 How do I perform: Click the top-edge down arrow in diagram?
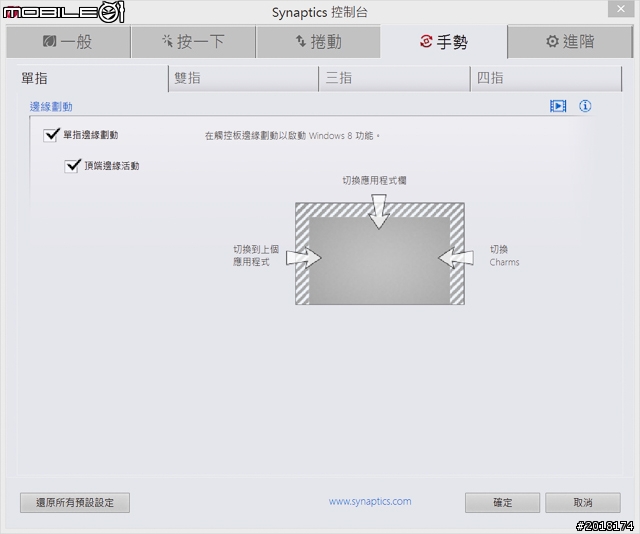click(x=379, y=211)
